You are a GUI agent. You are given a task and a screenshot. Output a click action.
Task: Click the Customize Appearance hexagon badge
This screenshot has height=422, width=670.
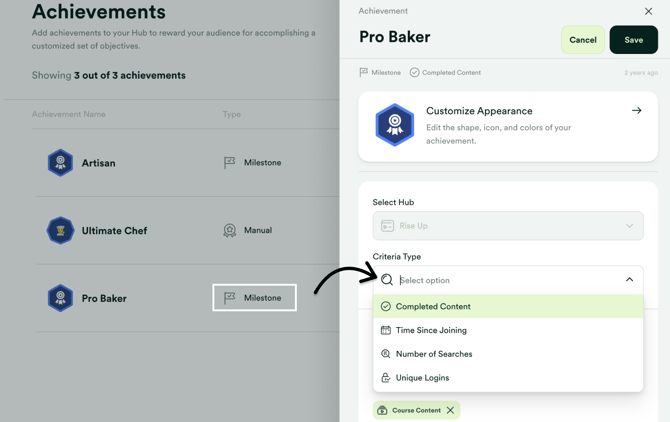click(394, 125)
